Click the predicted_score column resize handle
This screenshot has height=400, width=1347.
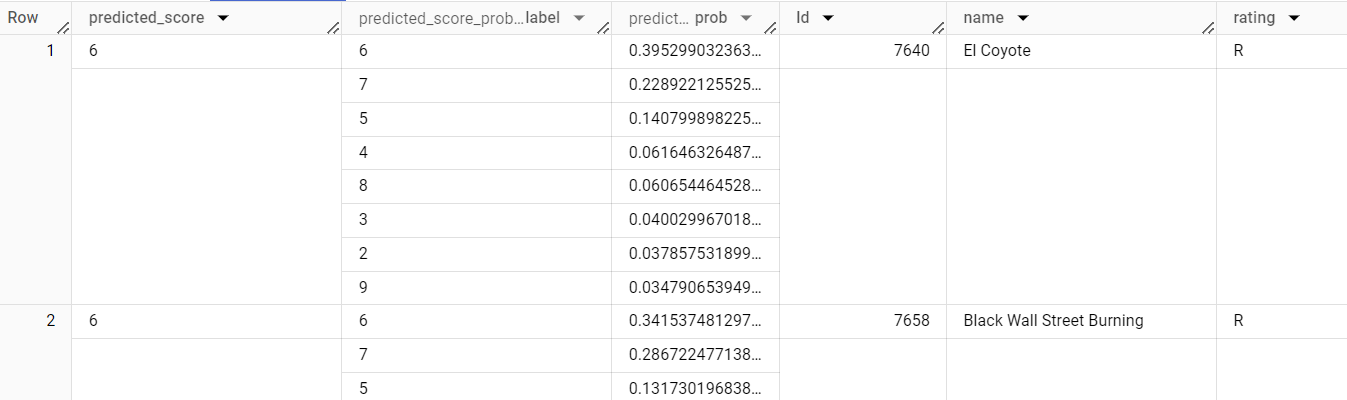click(334, 28)
